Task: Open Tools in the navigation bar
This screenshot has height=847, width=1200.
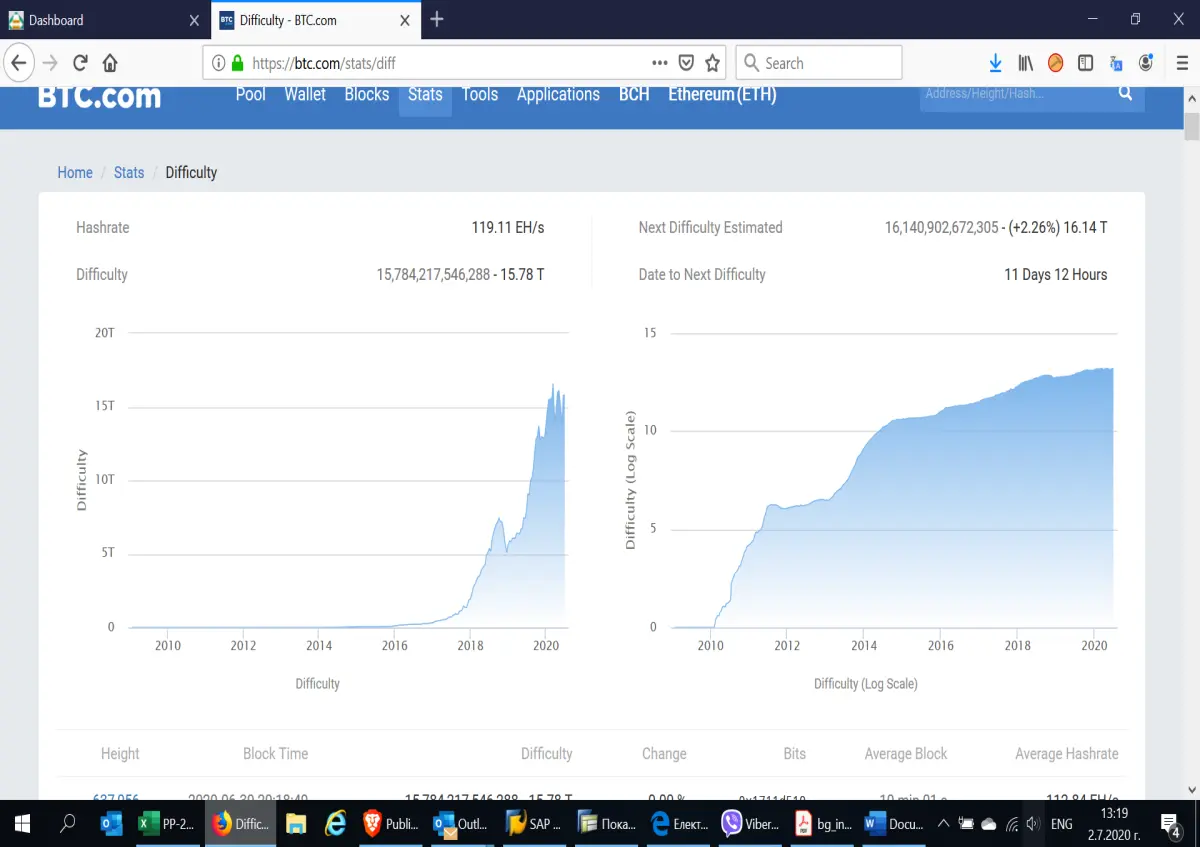Action: point(480,94)
